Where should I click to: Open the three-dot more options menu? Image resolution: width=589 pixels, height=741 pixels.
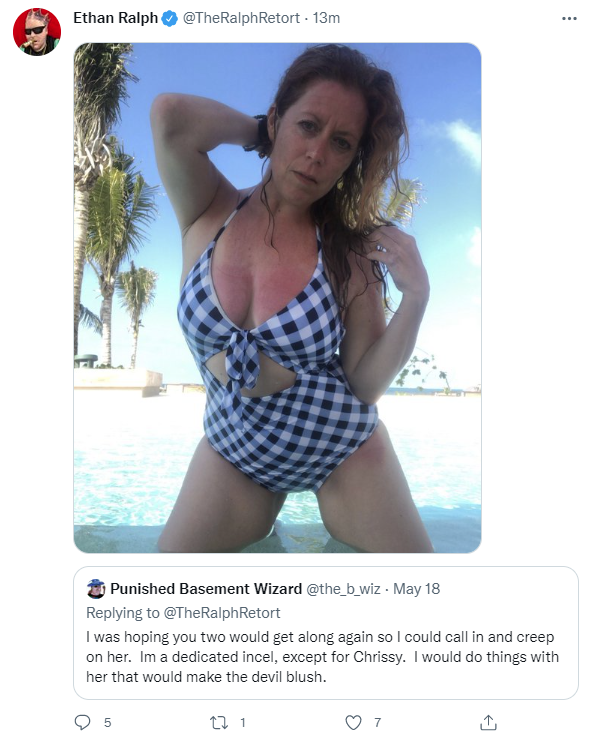point(569,18)
